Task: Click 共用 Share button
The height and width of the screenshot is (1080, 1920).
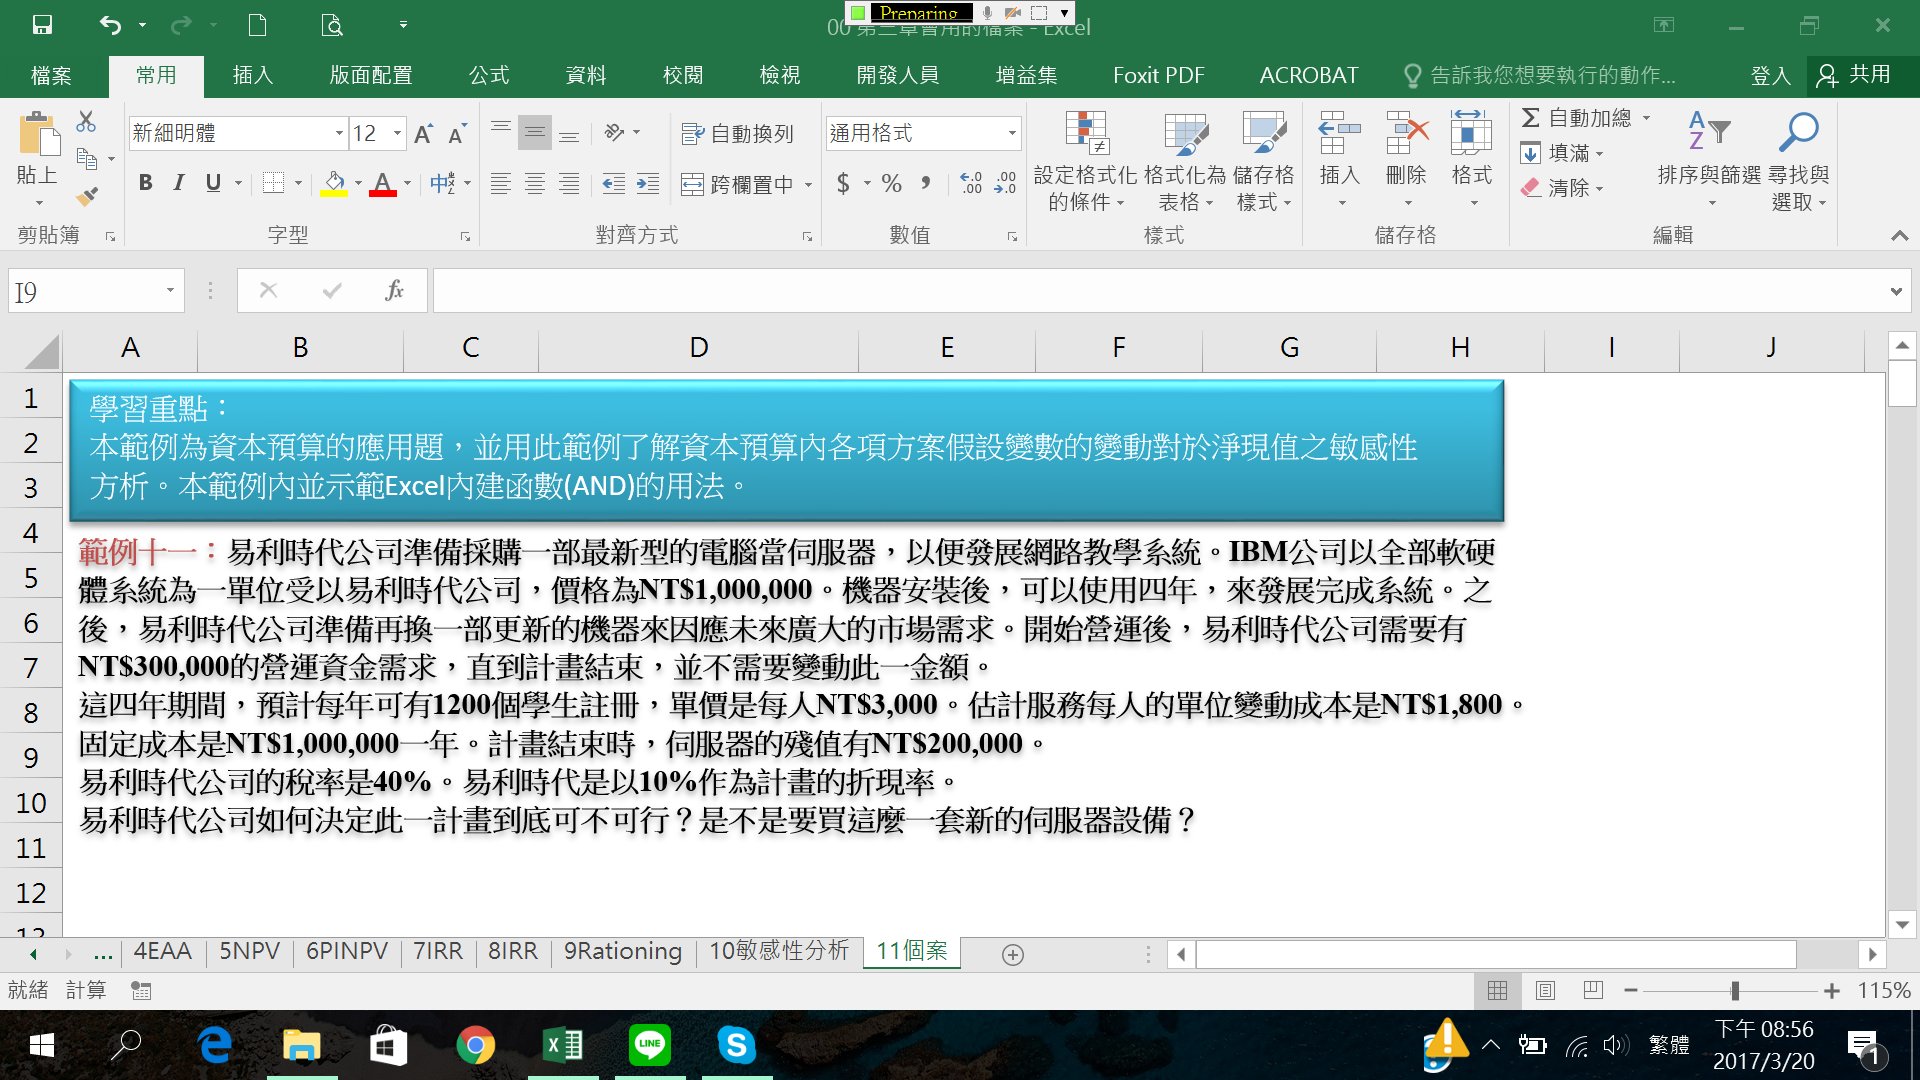Action: click(x=1855, y=75)
